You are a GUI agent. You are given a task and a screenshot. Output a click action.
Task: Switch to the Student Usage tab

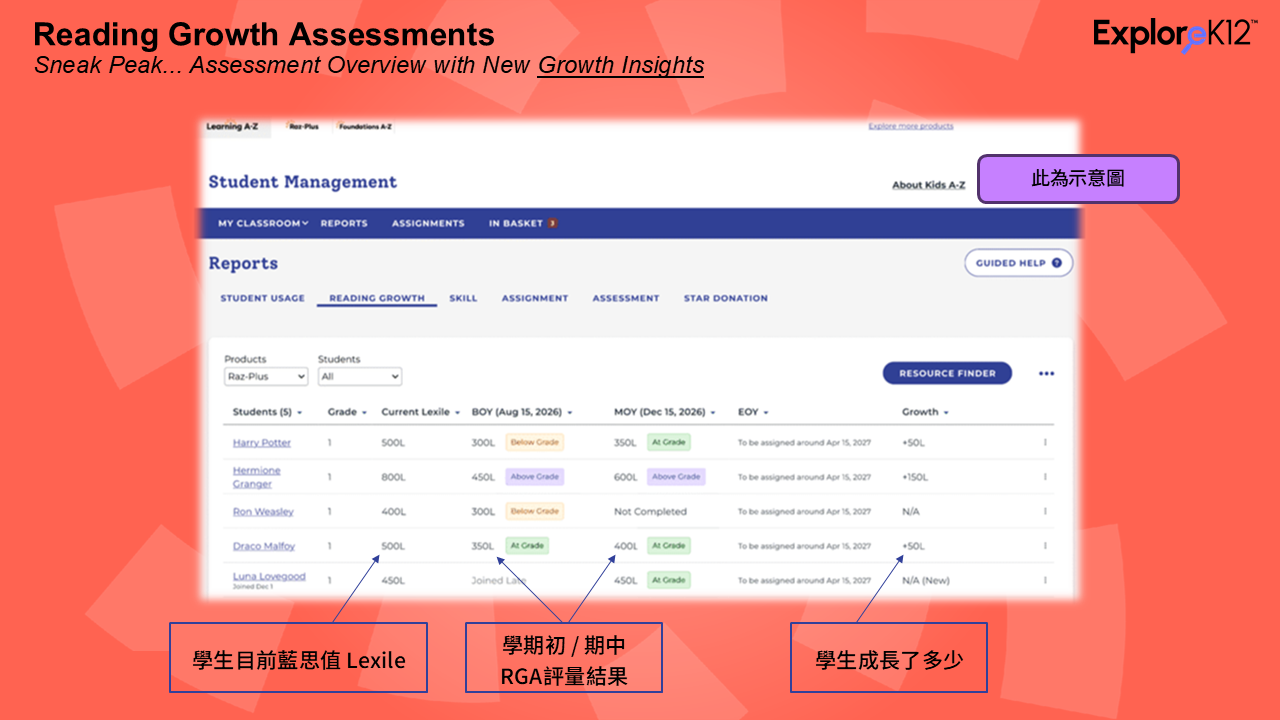[x=263, y=298]
